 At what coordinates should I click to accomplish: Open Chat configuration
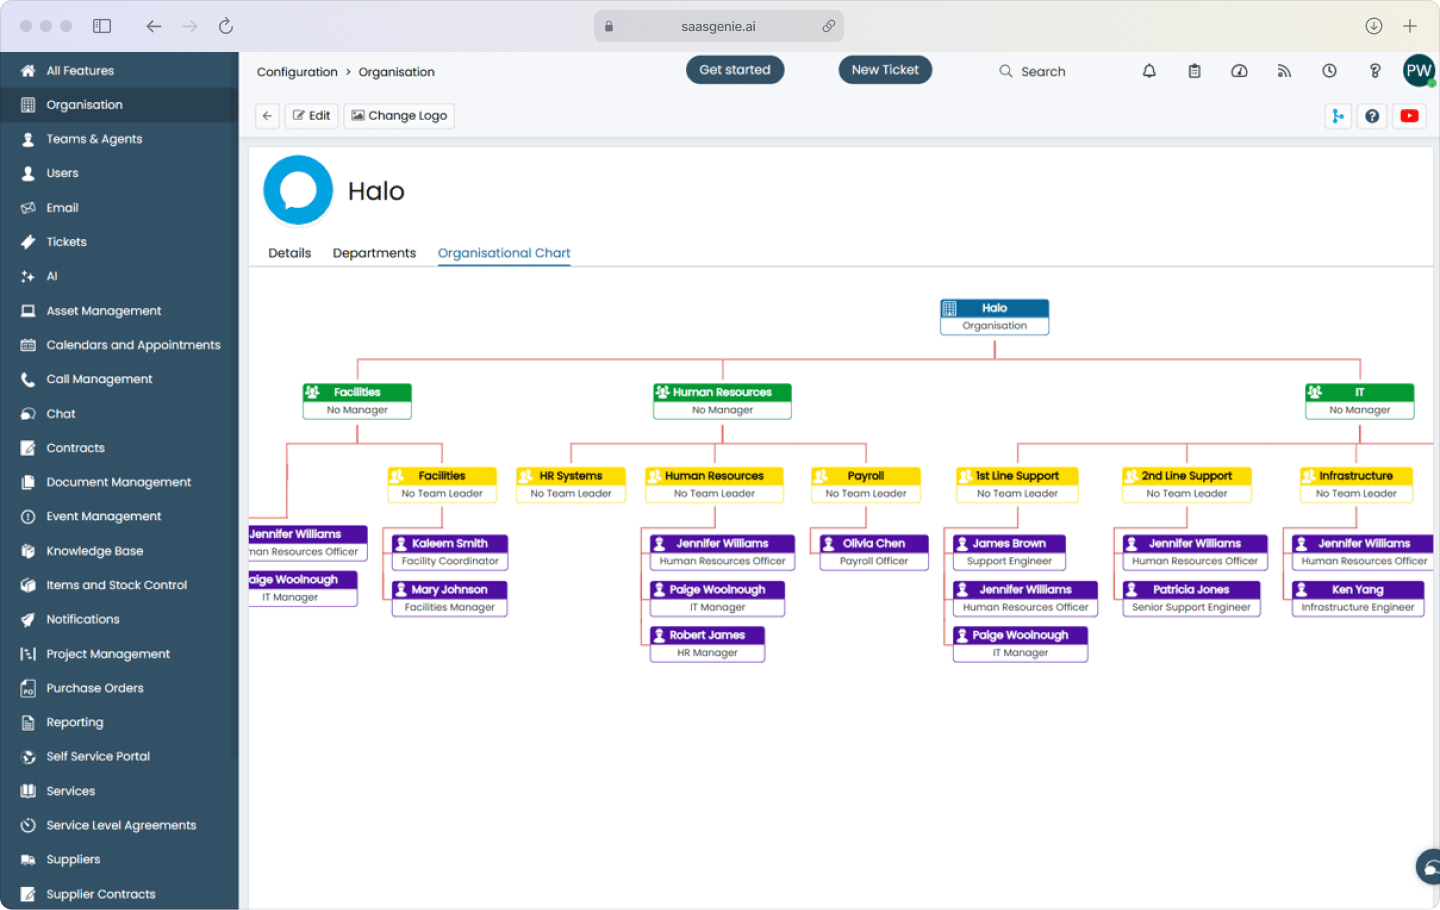tap(119, 413)
